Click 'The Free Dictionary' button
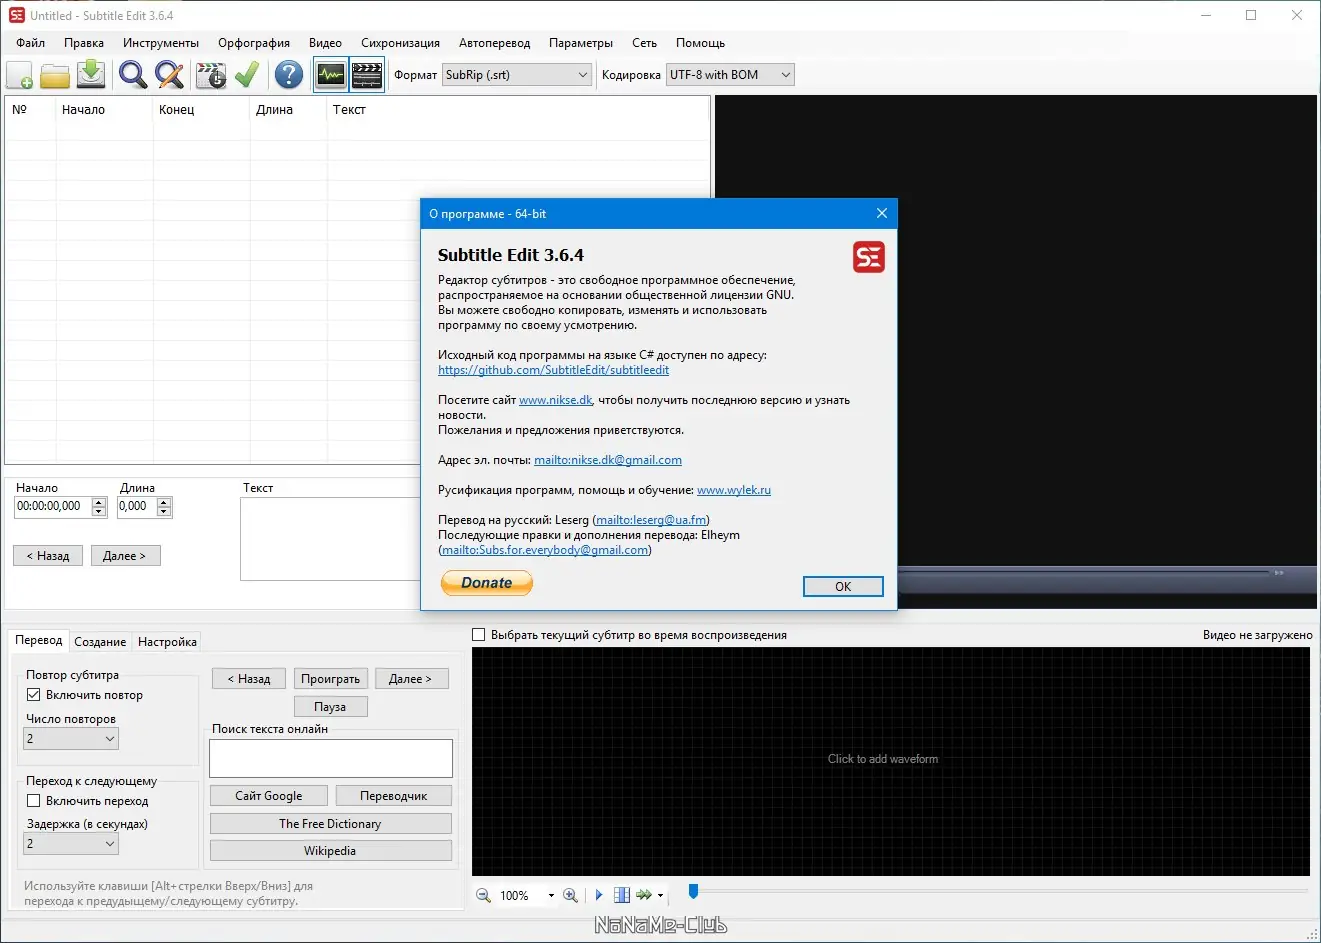The image size is (1321, 943). click(x=330, y=824)
